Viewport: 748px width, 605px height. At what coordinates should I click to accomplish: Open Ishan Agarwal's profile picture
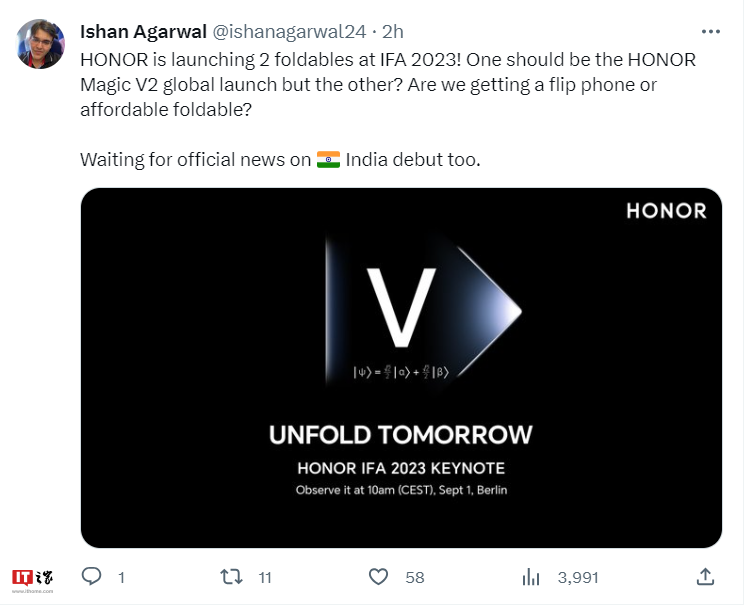(41, 44)
